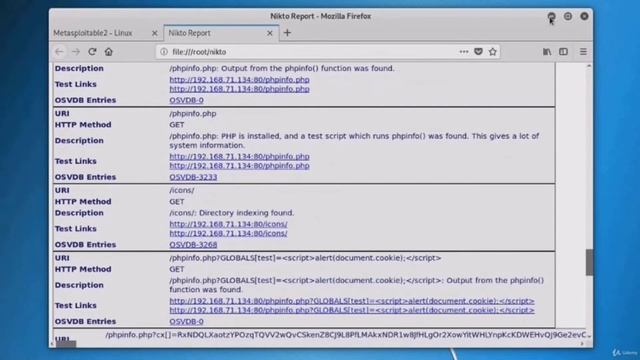This screenshot has height=360, width=640.
Task: Maximize the Firefox window
Action: (568, 16)
